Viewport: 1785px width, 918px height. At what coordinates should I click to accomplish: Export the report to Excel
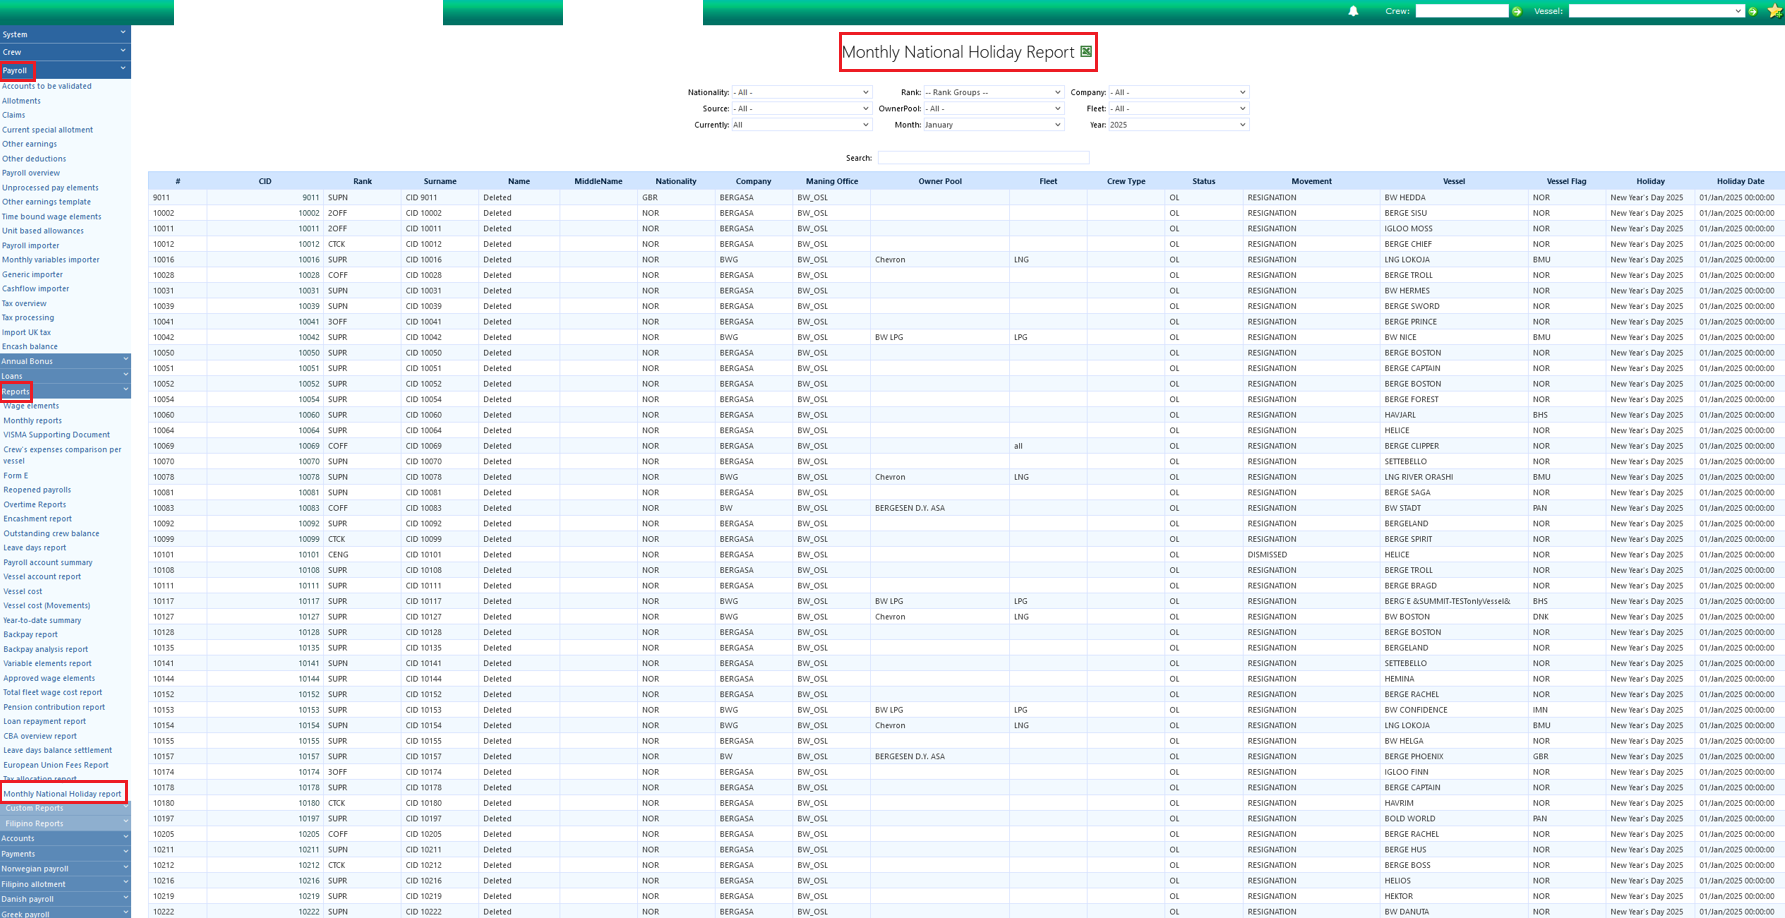(1085, 52)
